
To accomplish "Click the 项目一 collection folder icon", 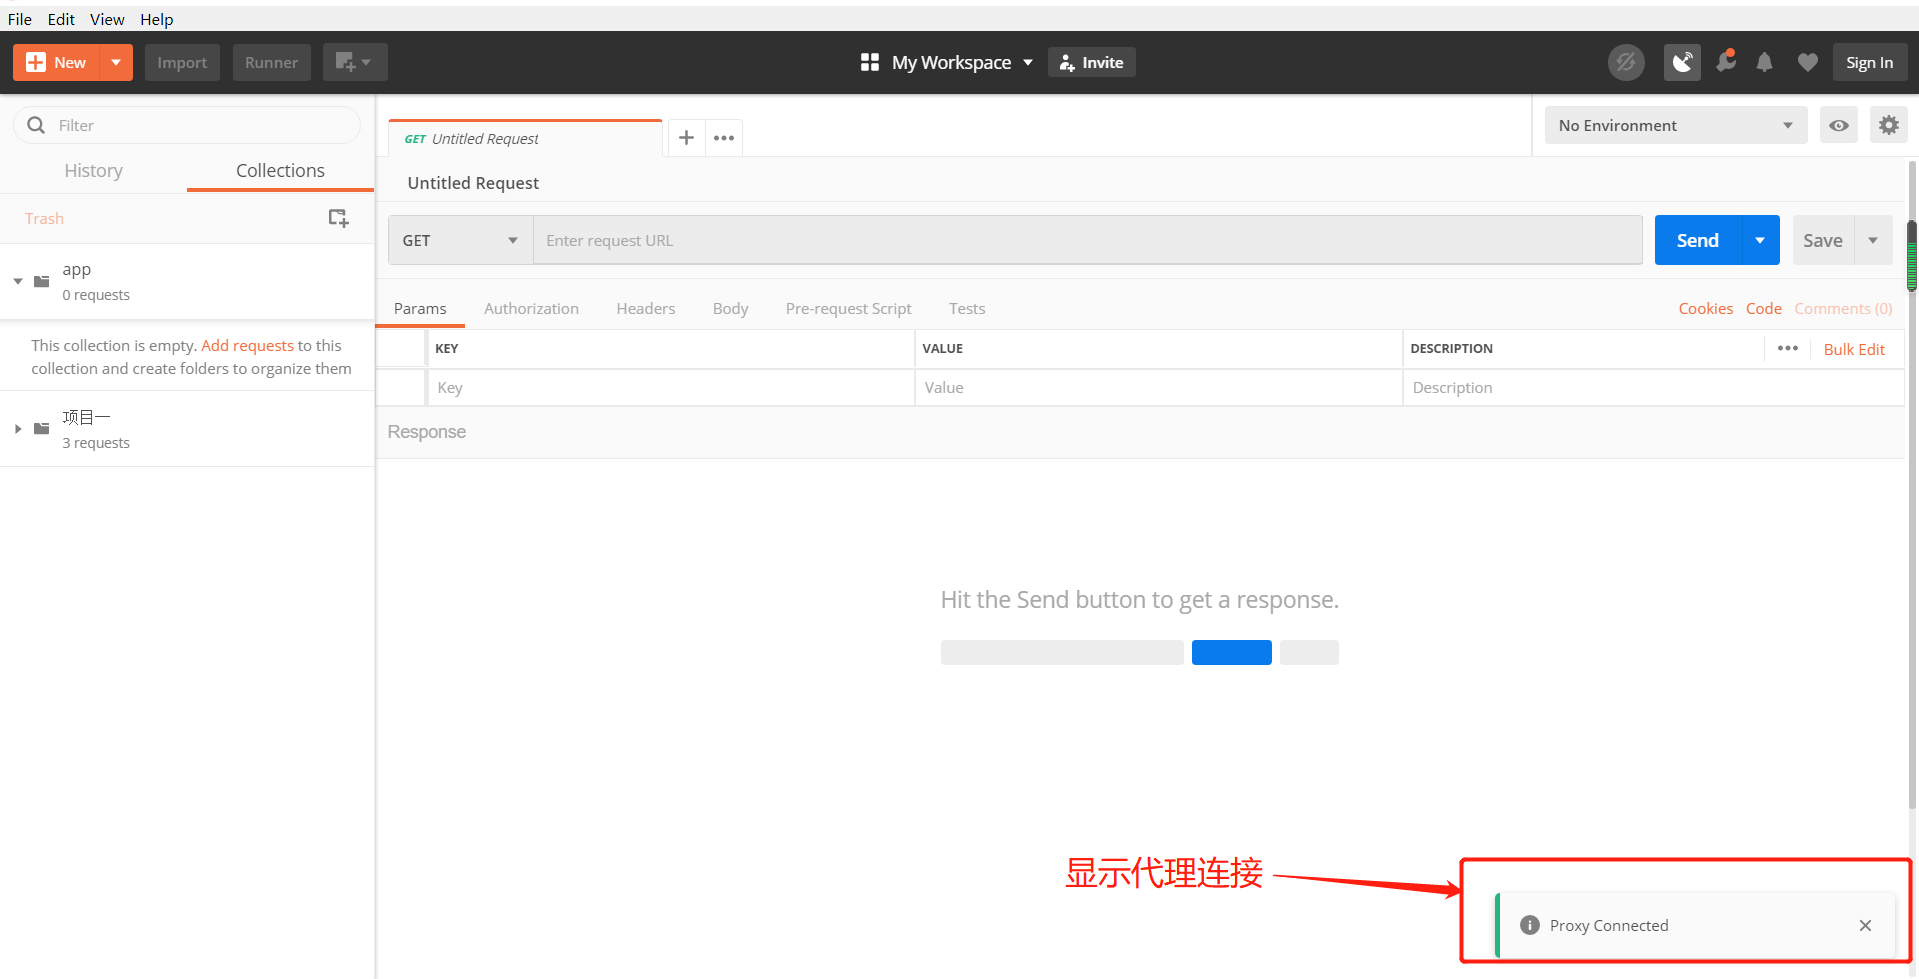I will (42, 429).
